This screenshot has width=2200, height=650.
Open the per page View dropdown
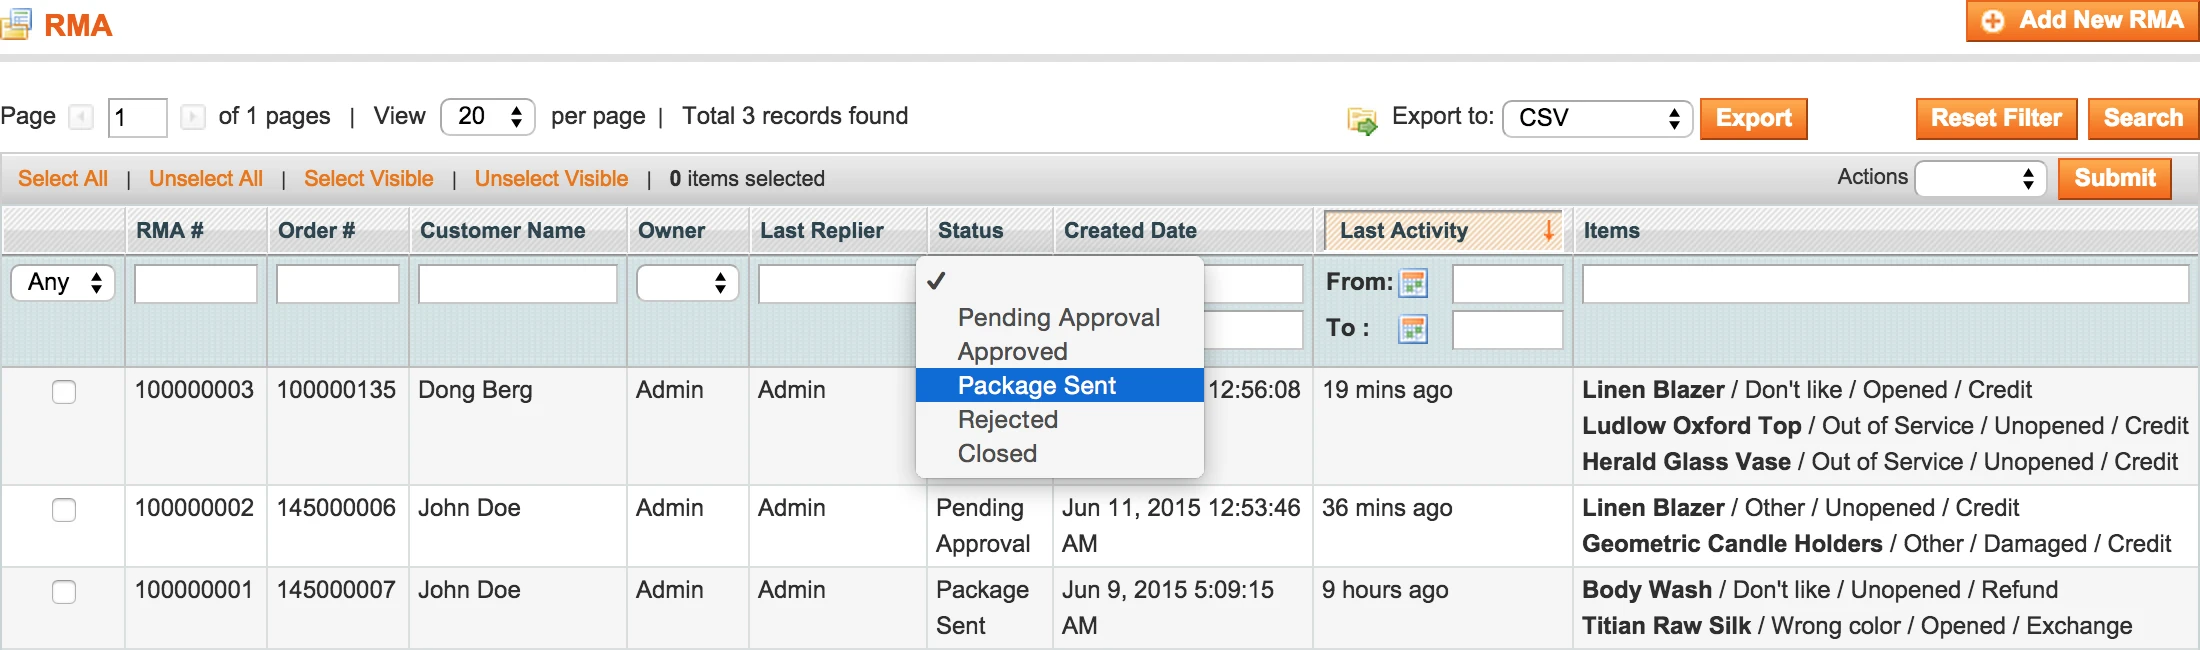click(x=487, y=117)
